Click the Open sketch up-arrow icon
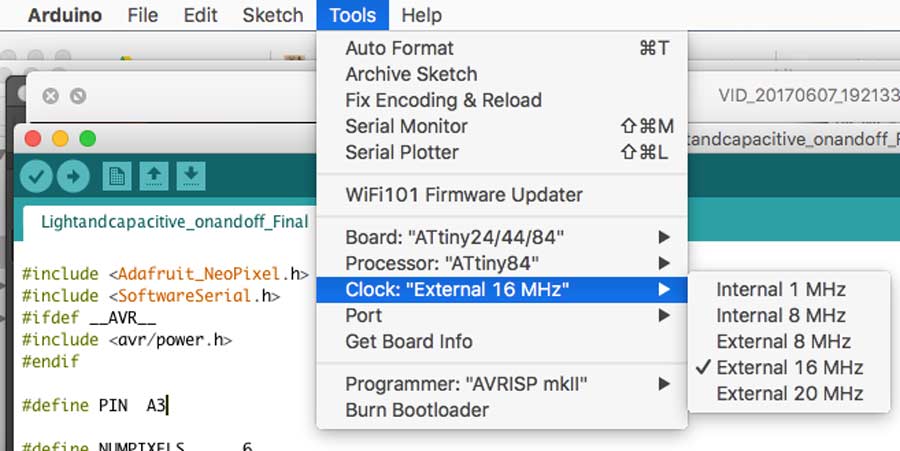The width and height of the screenshot is (900, 451). point(154,177)
